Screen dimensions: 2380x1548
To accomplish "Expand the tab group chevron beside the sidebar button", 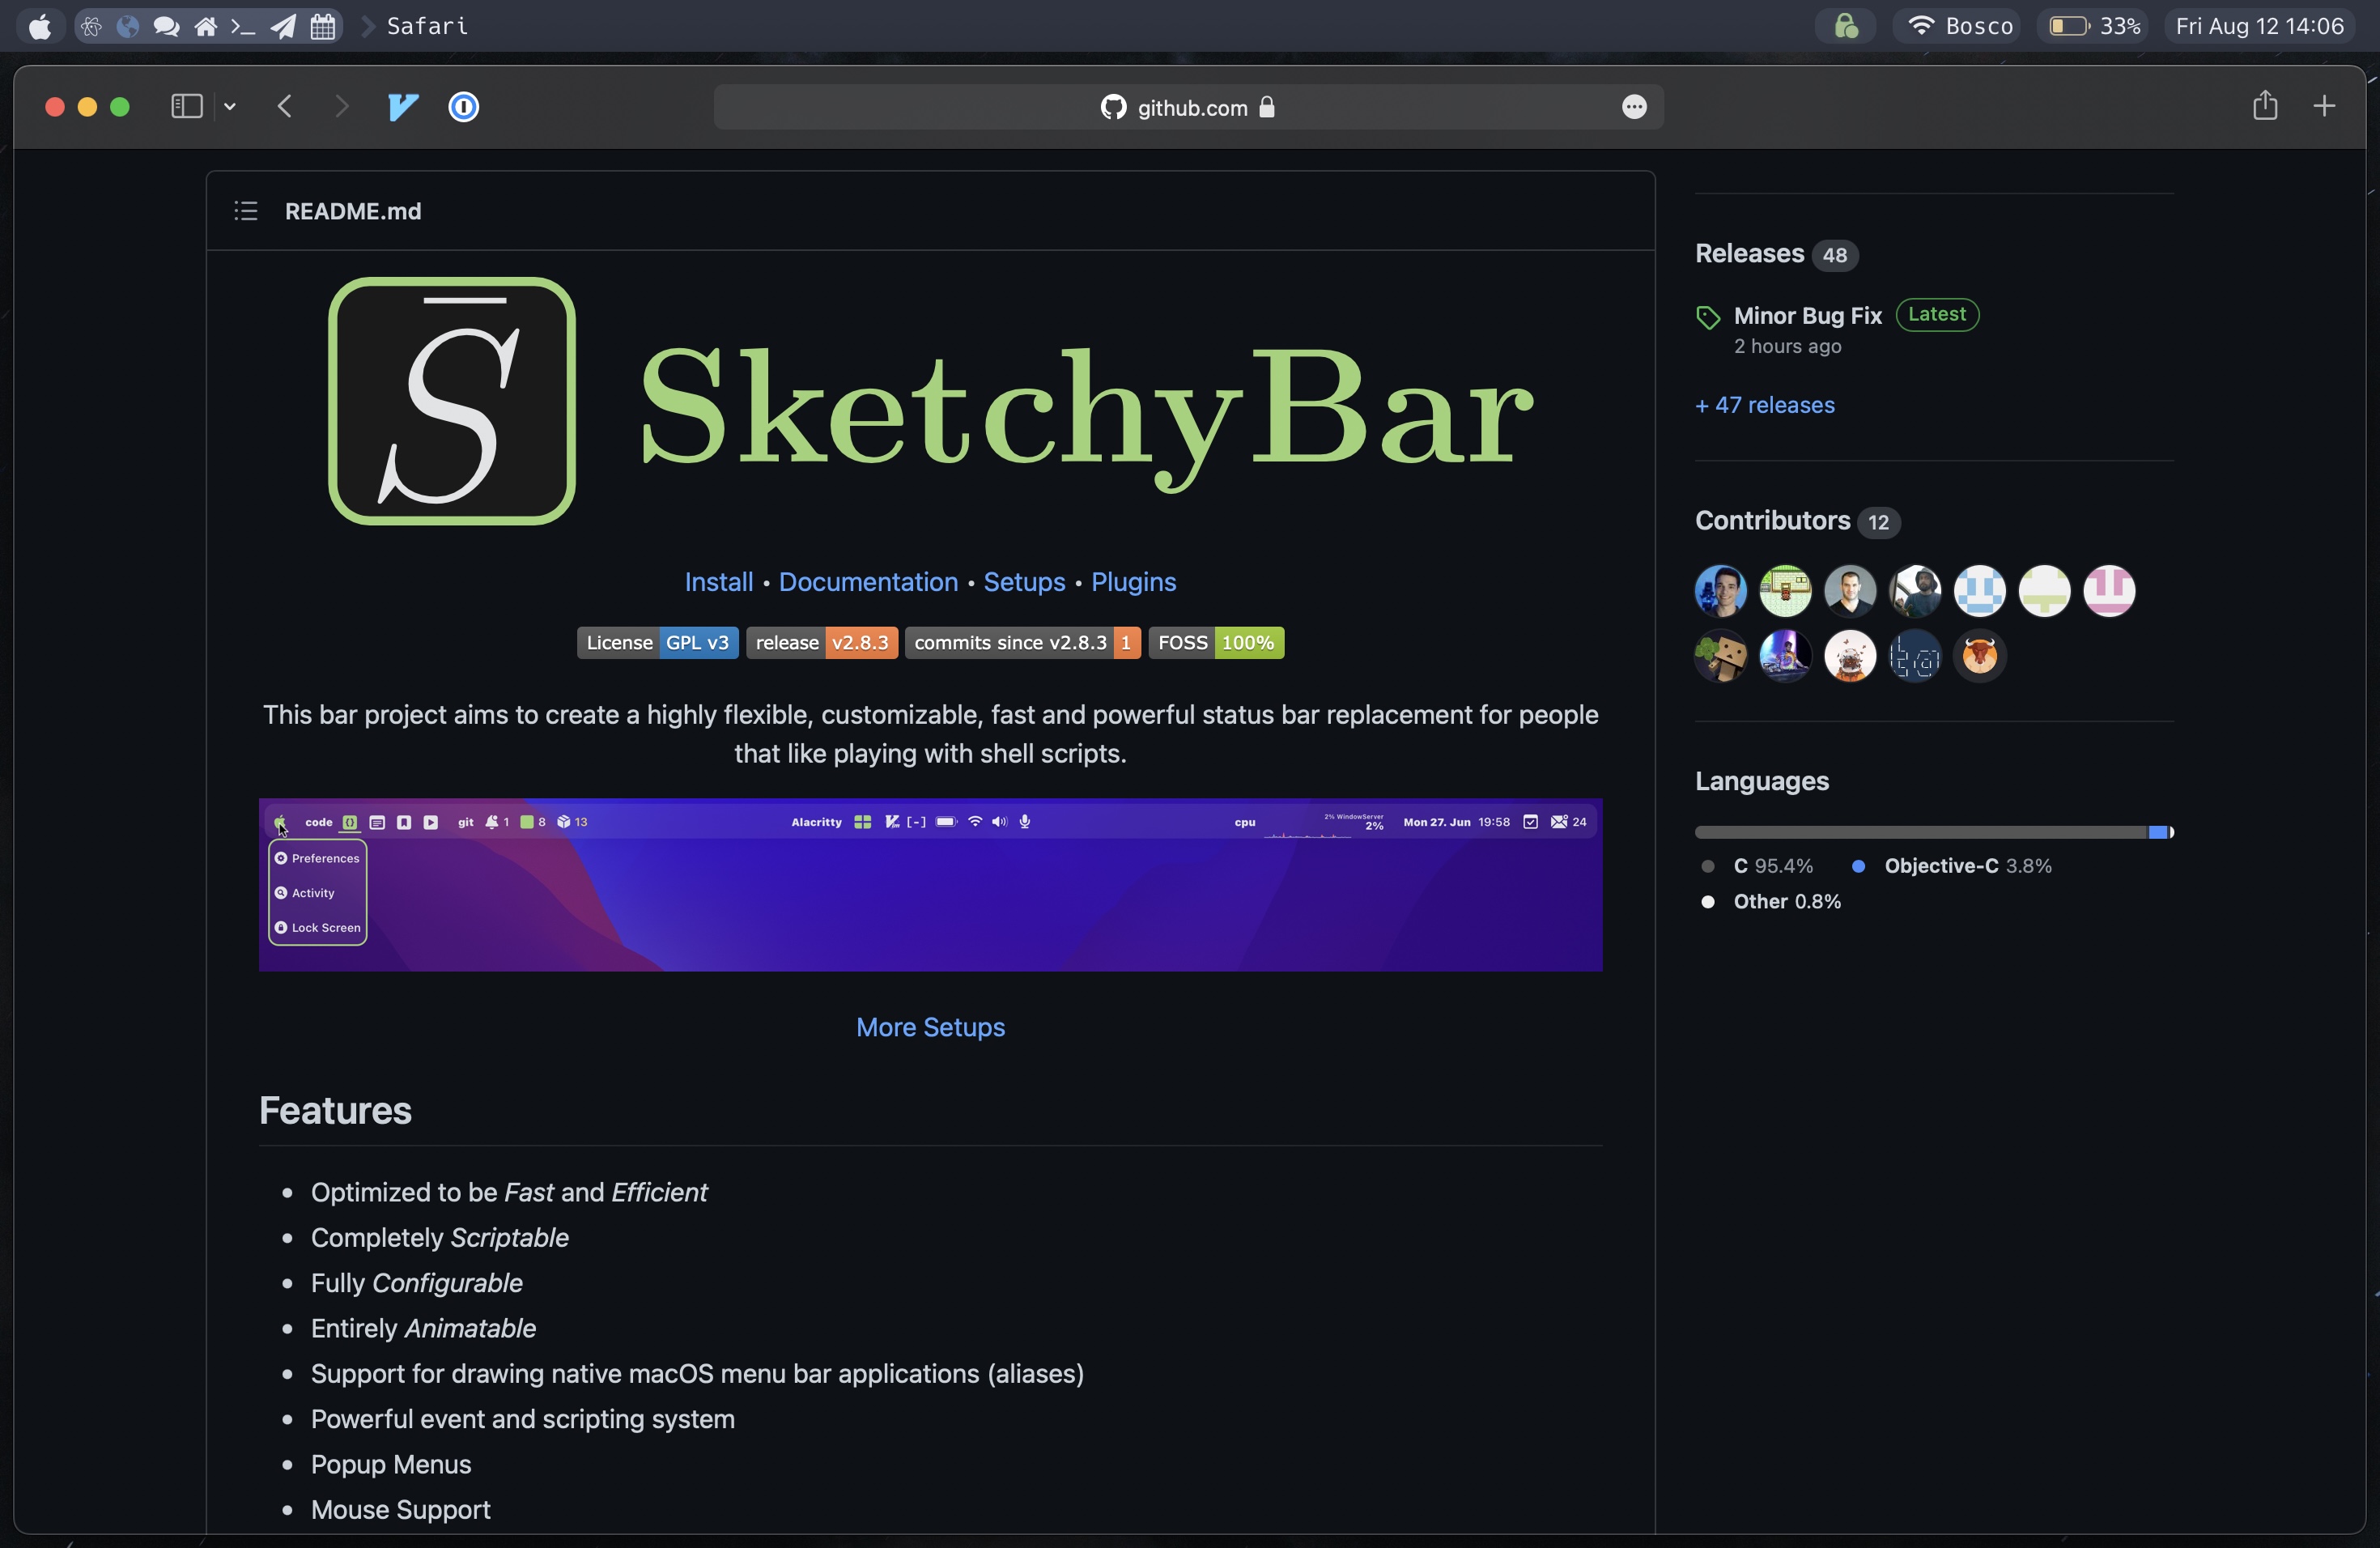I will pos(231,107).
